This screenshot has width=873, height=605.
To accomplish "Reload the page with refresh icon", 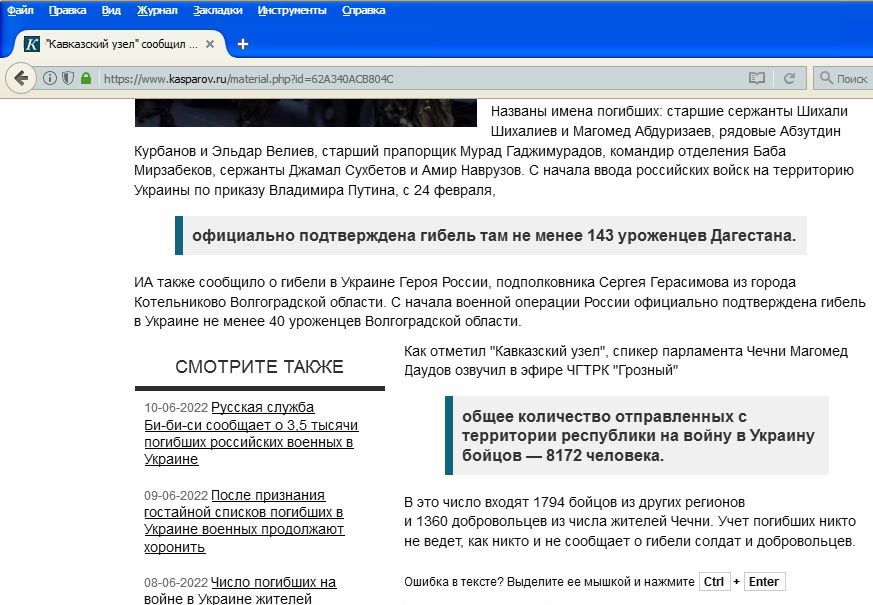I will [x=789, y=78].
